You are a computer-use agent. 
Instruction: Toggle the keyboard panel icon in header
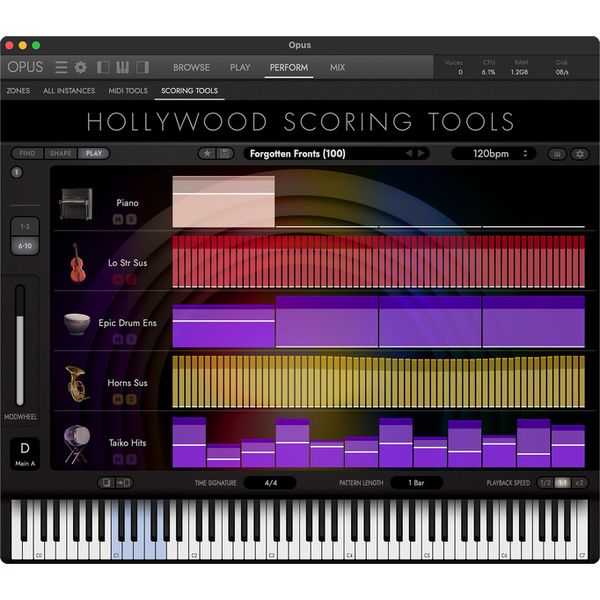click(122, 67)
